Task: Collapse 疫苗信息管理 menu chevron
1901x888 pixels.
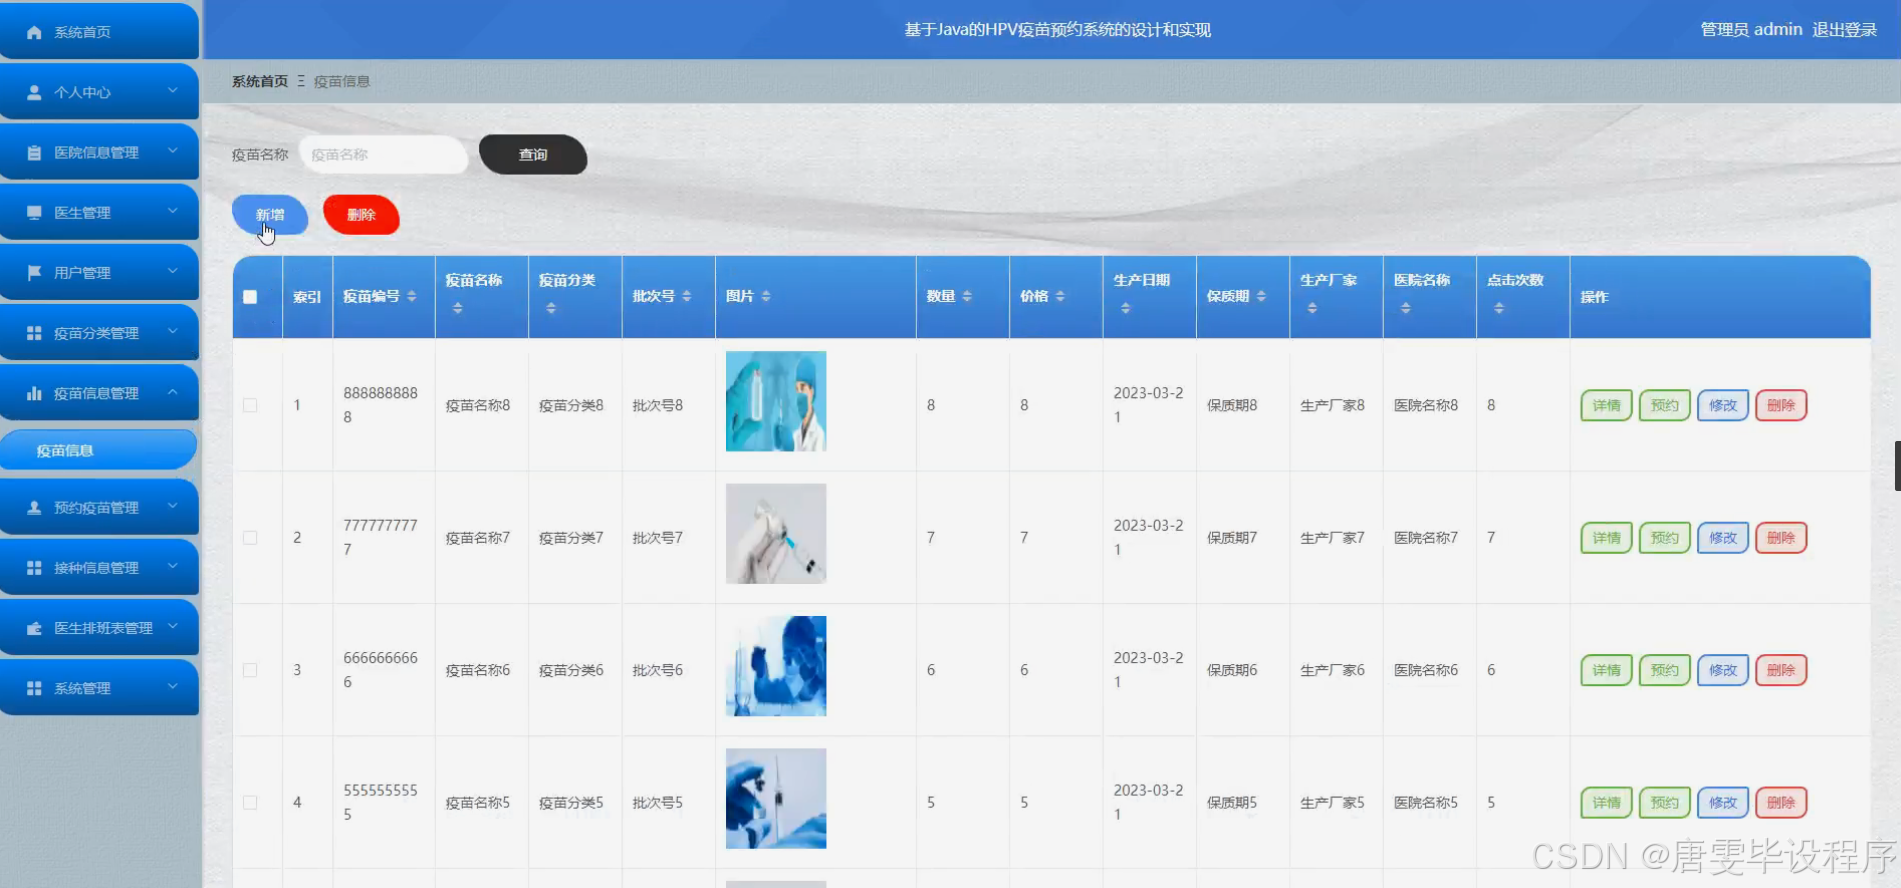Action: 173,392
